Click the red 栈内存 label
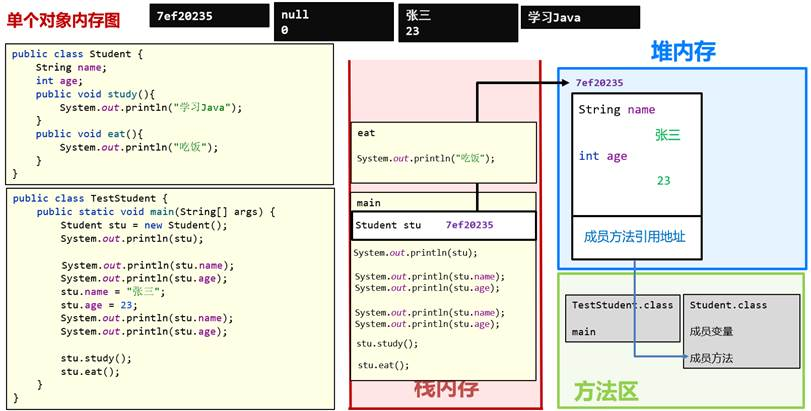 pos(446,389)
